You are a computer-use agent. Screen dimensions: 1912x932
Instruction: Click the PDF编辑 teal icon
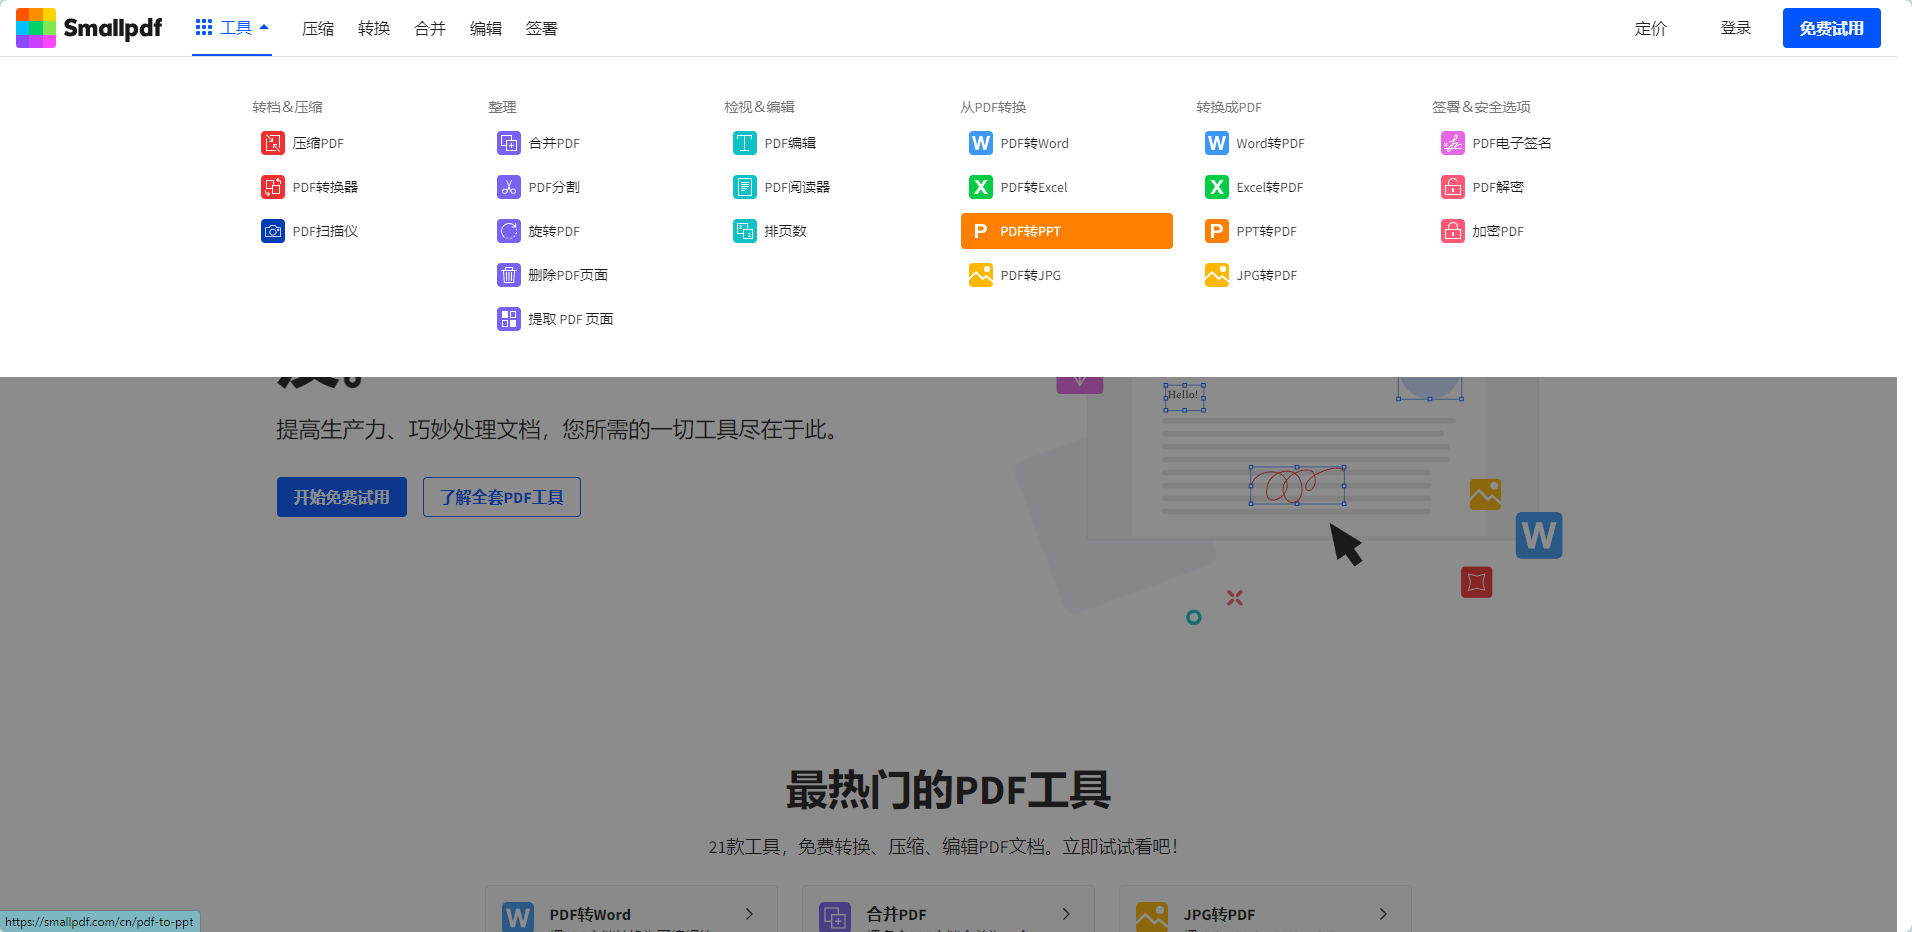[745, 143]
